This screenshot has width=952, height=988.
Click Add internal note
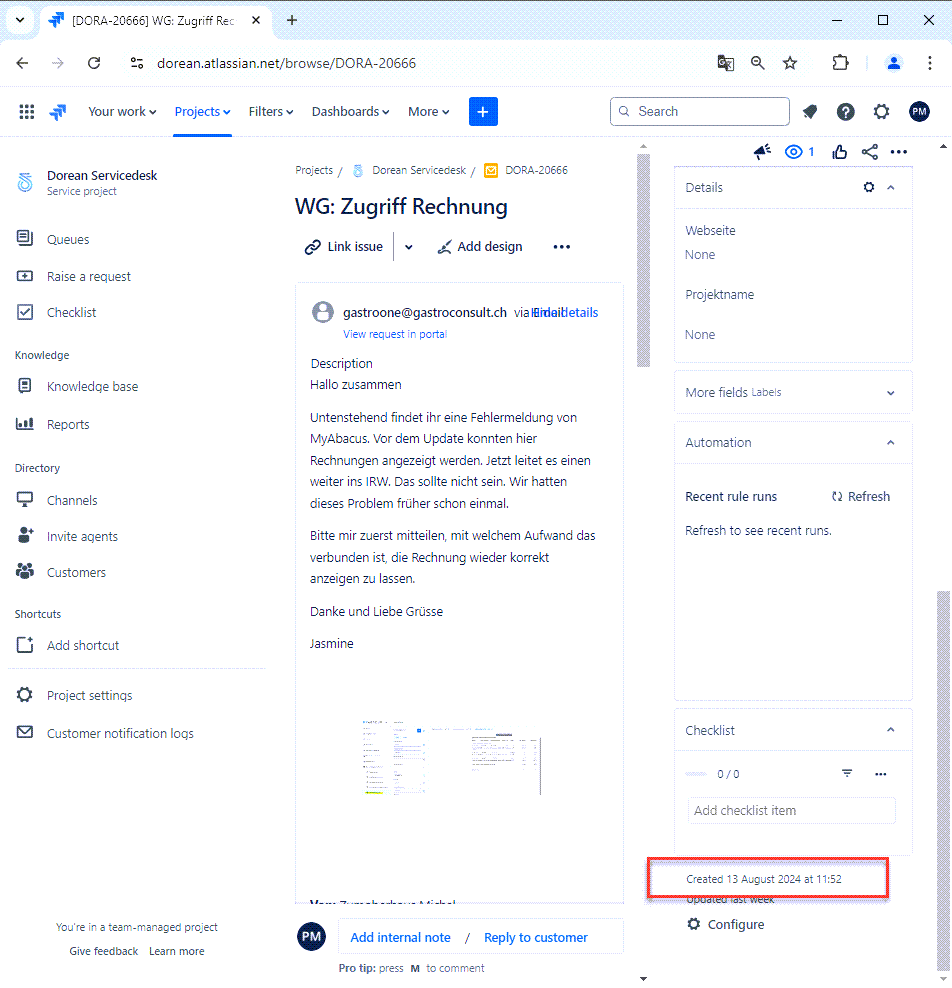pos(401,937)
